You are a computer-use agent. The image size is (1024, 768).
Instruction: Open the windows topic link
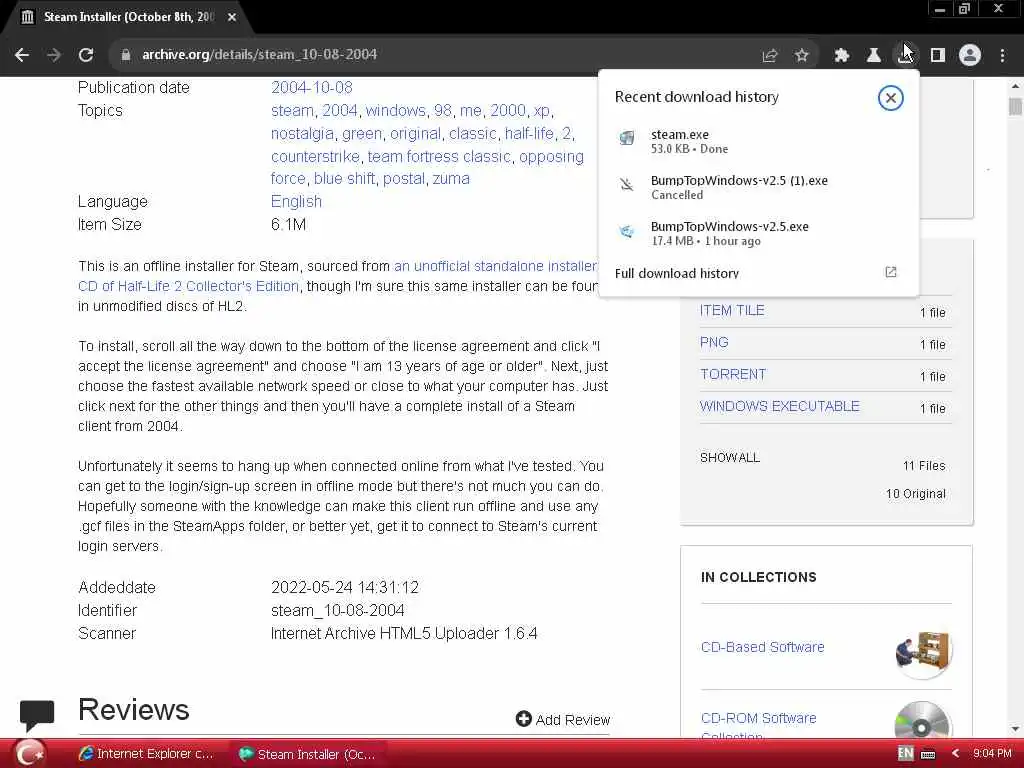(x=395, y=110)
